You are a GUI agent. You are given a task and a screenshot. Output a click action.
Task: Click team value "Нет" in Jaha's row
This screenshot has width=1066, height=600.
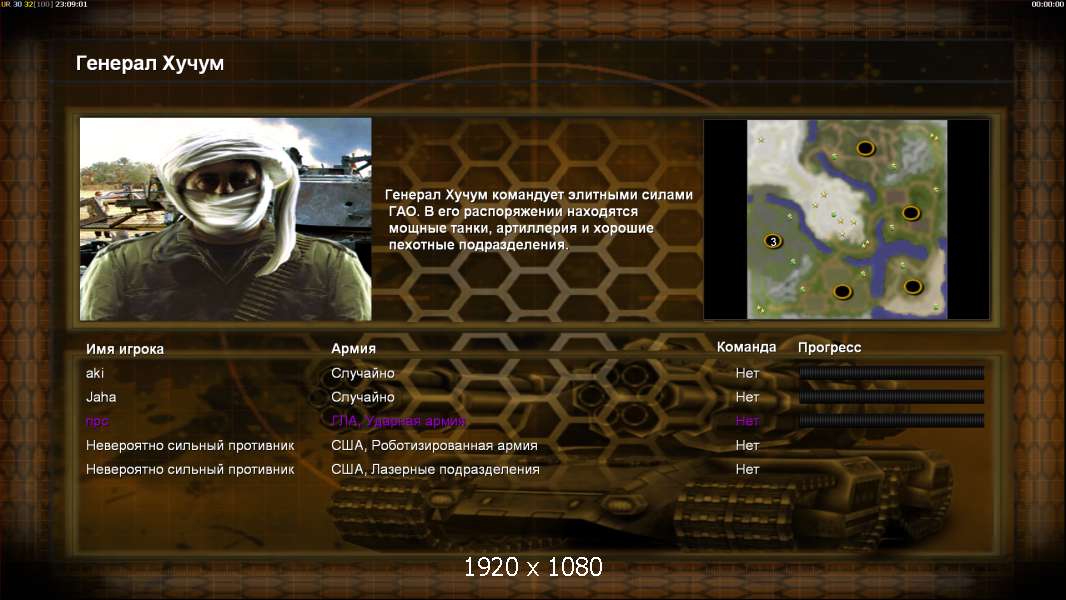747,397
